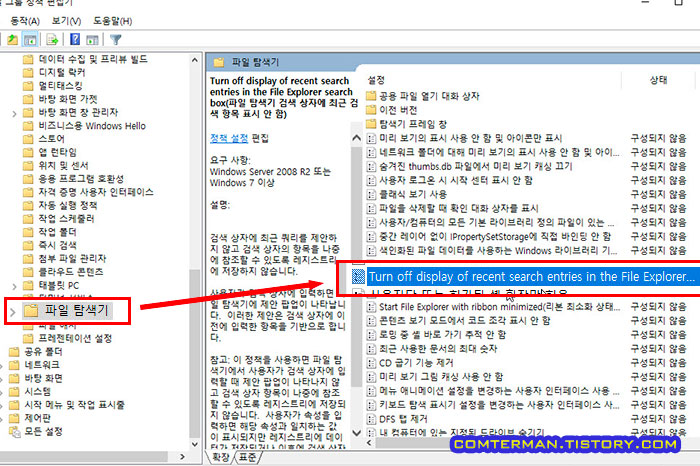Open help via the blue question mark icon
The height and width of the screenshot is (466, 700).
point(75,39)
